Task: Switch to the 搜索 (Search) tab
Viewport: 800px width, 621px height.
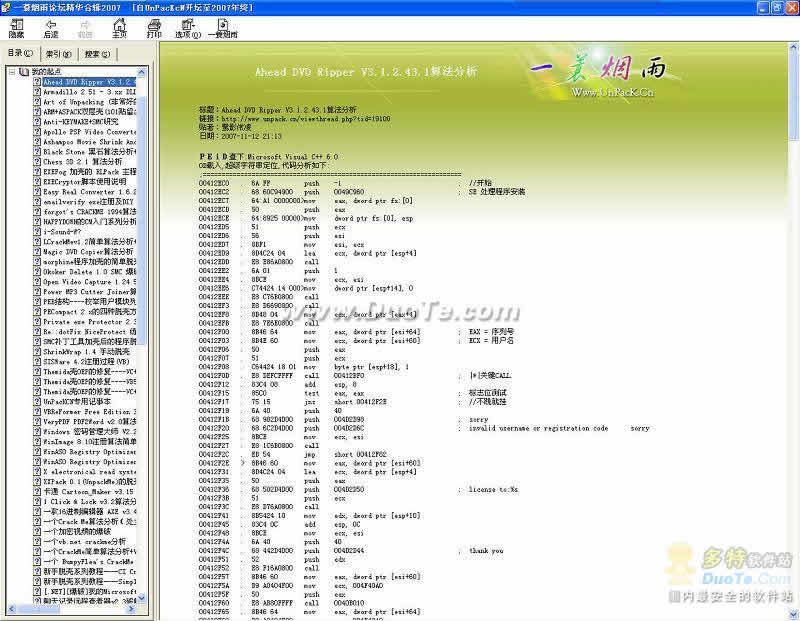Action: (x=97, y=54)
